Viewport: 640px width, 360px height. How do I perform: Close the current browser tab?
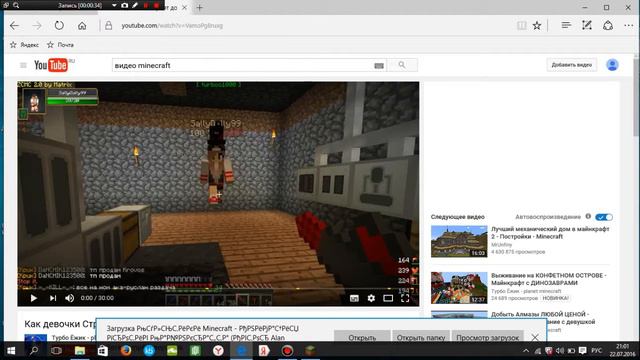184,7
